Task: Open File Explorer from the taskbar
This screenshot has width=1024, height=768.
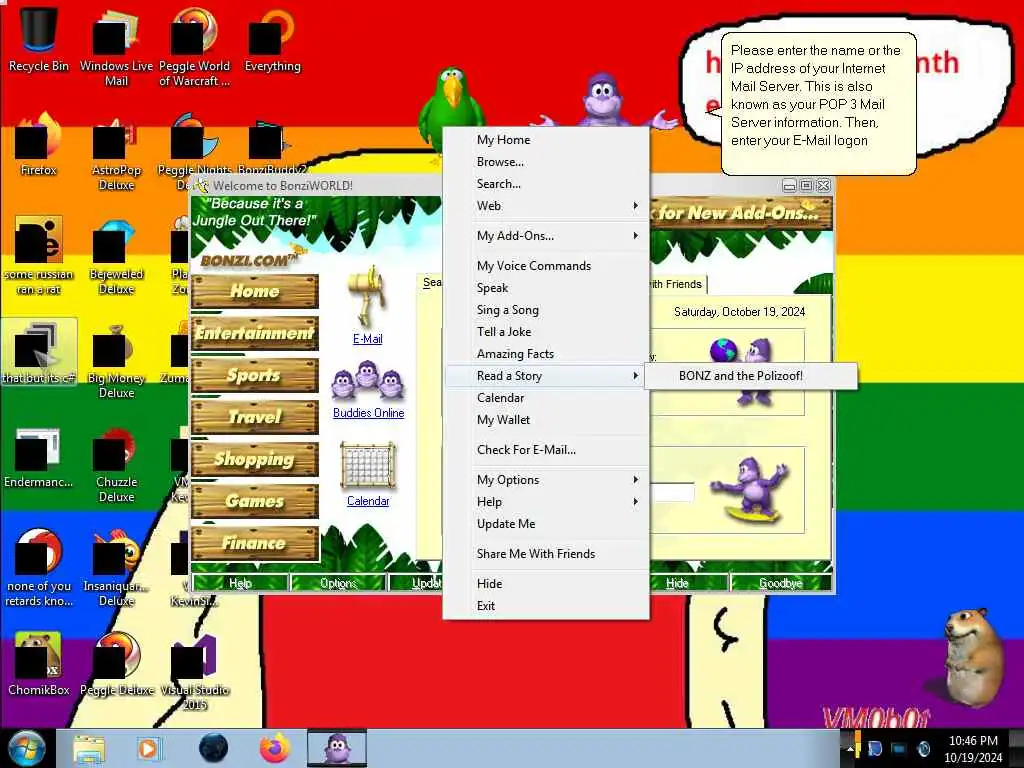Action: [x=89, y=748]
